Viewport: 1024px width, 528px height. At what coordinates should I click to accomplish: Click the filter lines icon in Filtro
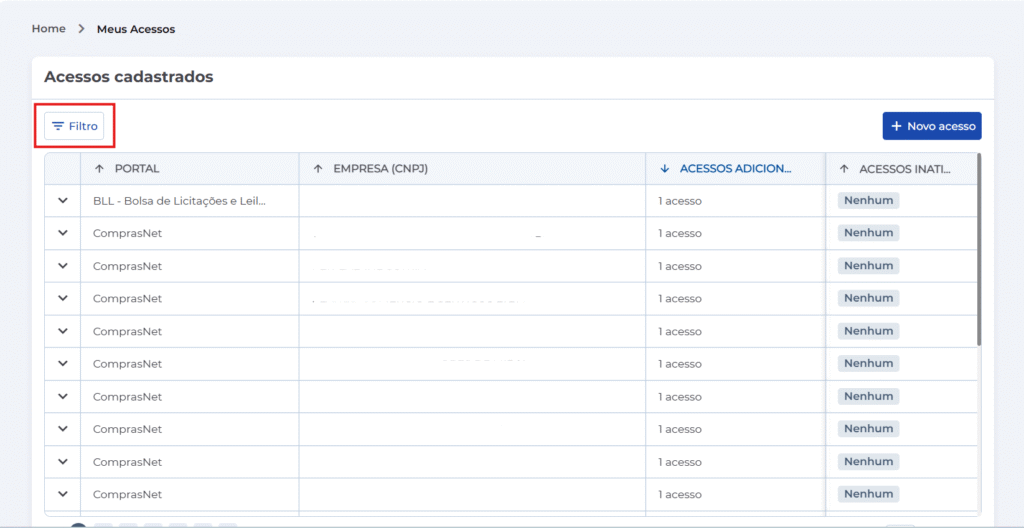point(58,126)
